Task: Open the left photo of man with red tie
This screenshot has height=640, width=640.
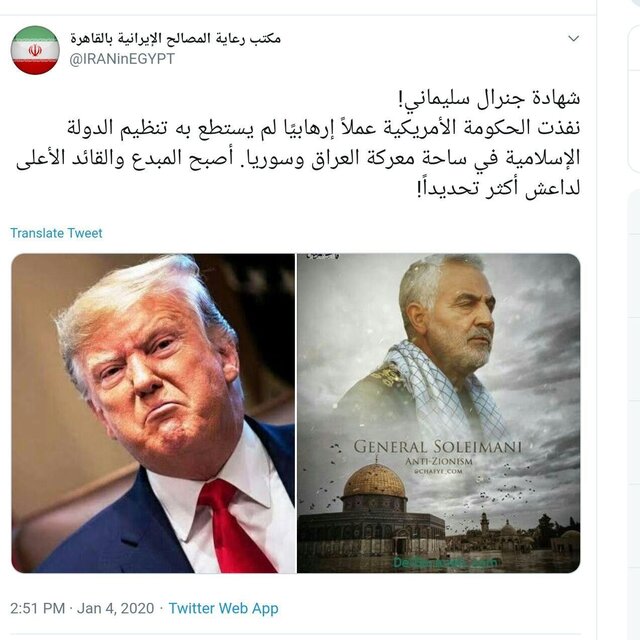Action: pyautogui.click(x=153, y=413)
